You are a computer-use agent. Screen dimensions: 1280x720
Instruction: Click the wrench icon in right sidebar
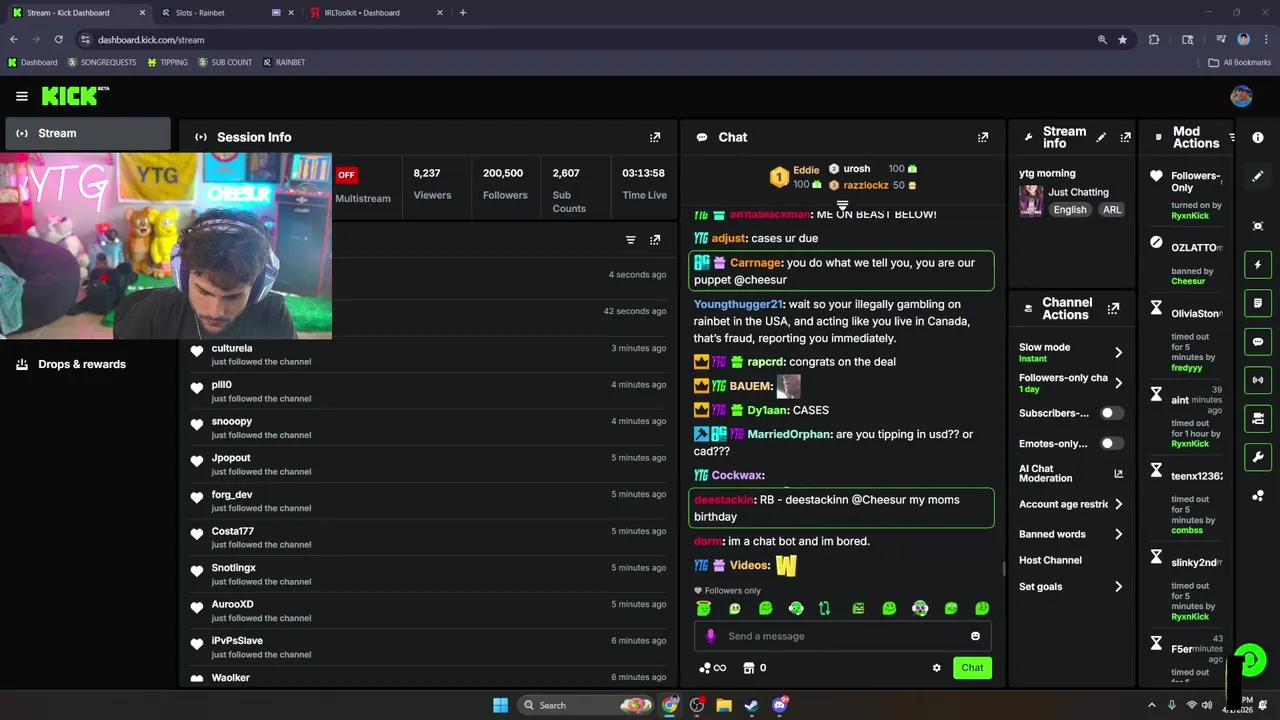(x=1258, y=457)
